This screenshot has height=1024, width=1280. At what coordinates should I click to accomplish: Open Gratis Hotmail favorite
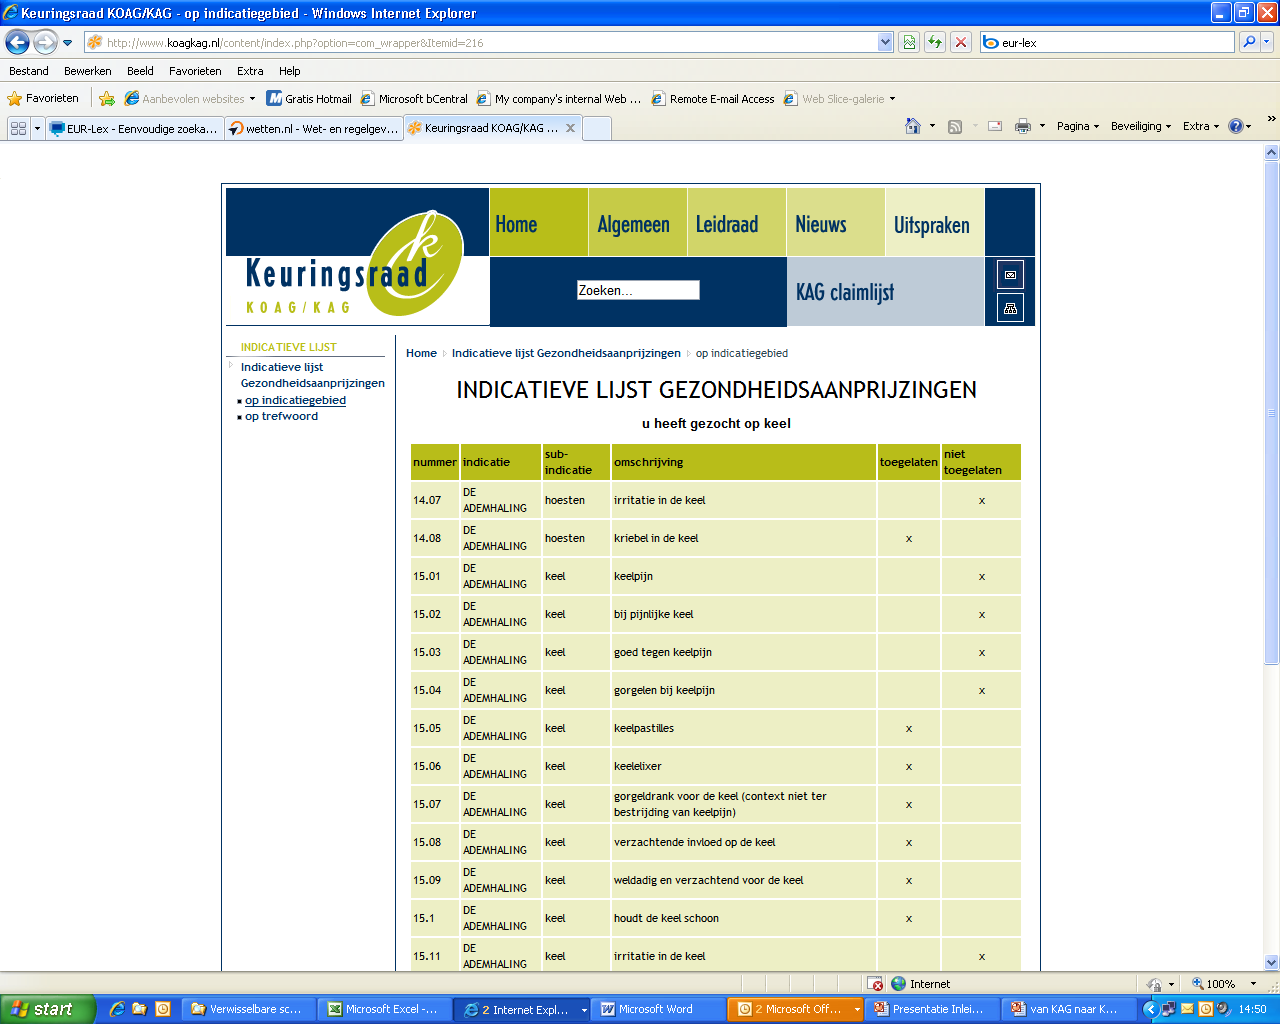pyautogui.click(x=309, y=99)
